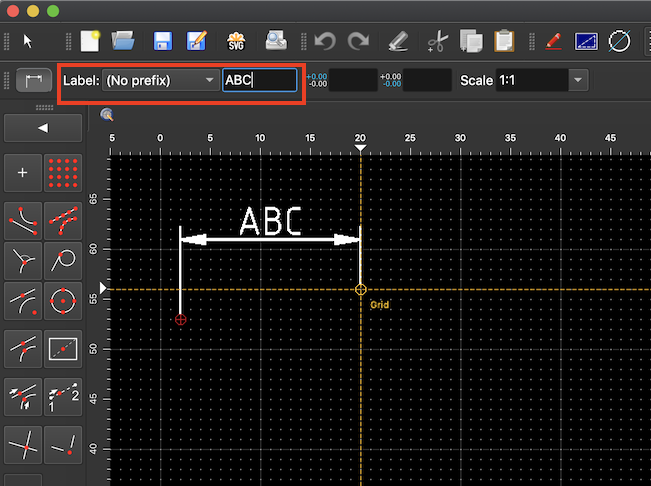Cut selection with the scissors icon
This screenshot has height=486, width=651.
pyautogui.click(x=438, y=41)
